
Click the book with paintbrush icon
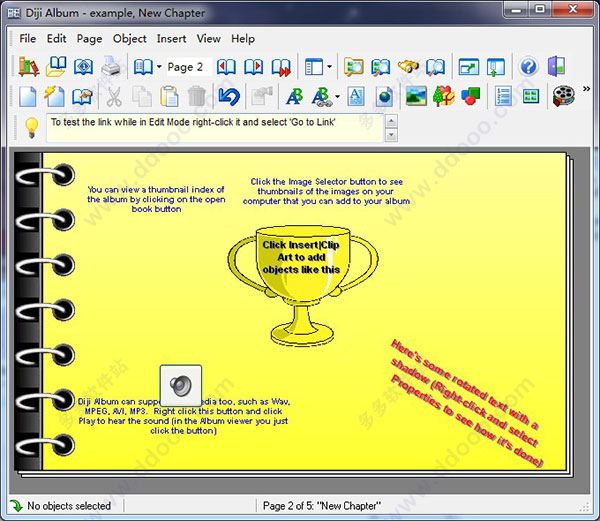(x=83, y=96)
